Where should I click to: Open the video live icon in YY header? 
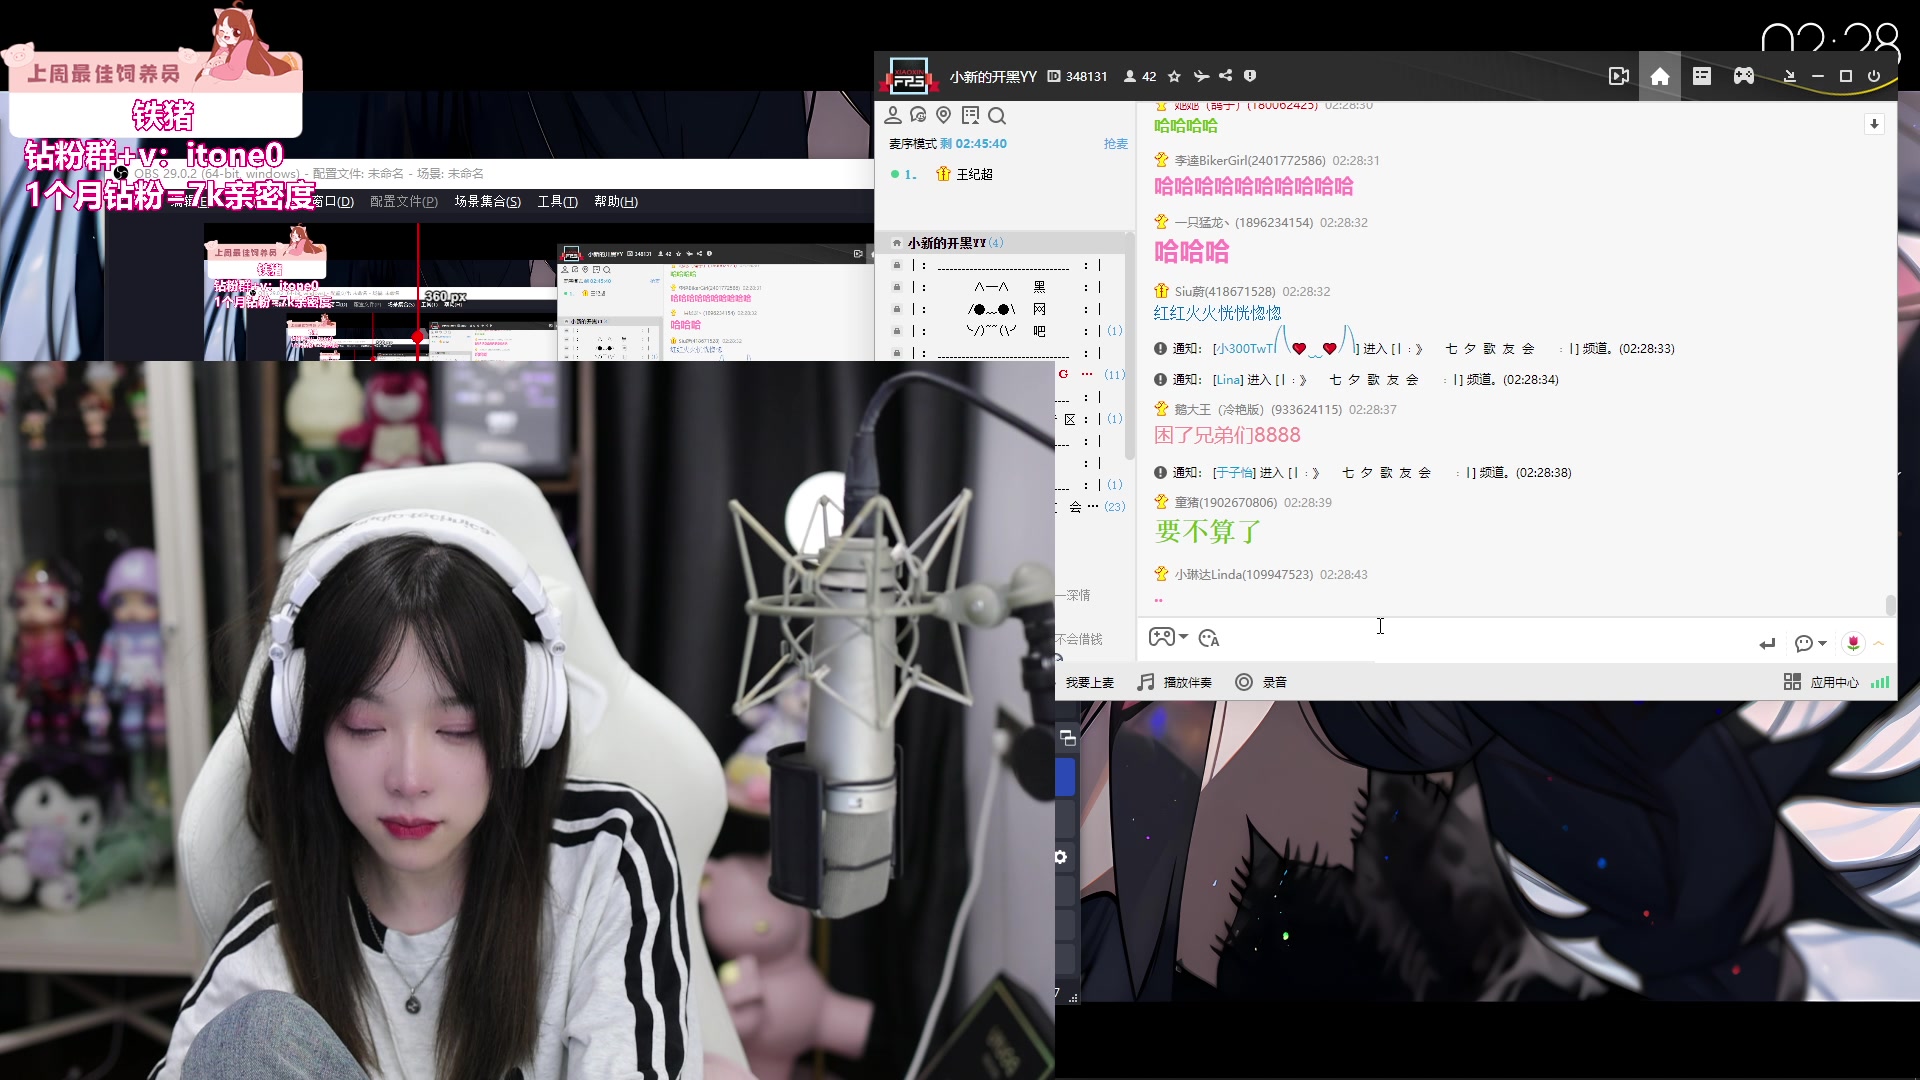click(x=1618, y=76)
